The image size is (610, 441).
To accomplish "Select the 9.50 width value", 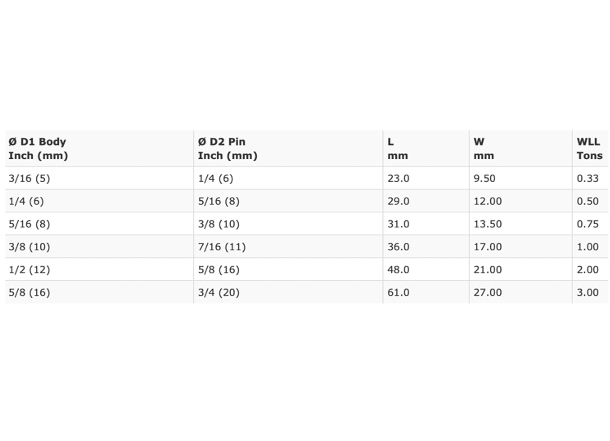I will [484, 178].
